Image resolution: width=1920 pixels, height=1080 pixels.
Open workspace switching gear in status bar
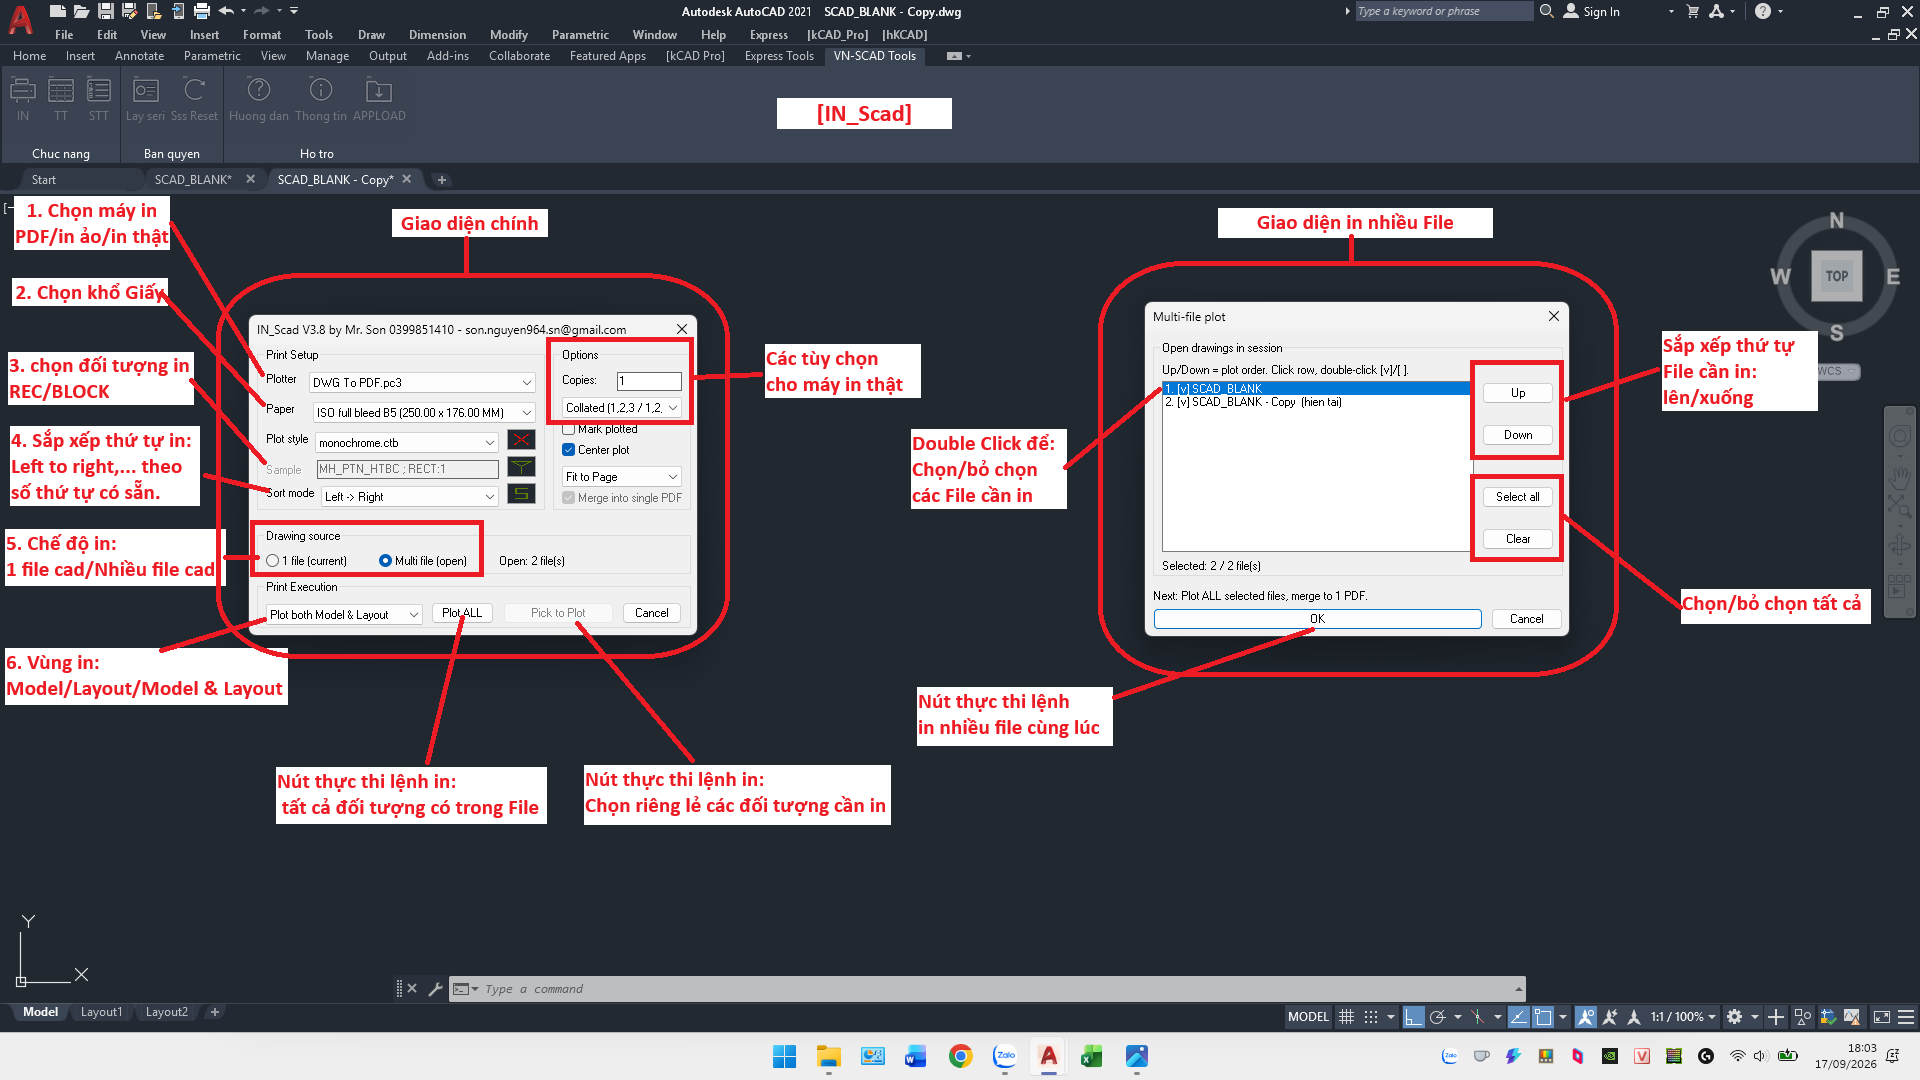click(1735, 1017)
